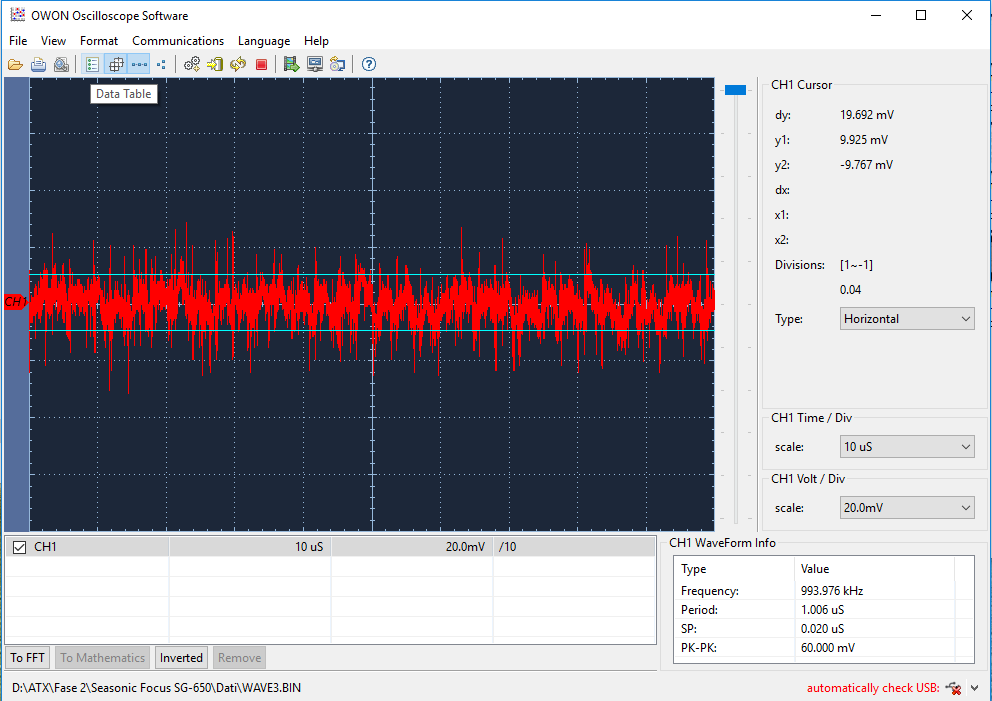Click the 'automatically check USB' status text
The height and width of the screenshot is (701, 992).
click(873, 688)
